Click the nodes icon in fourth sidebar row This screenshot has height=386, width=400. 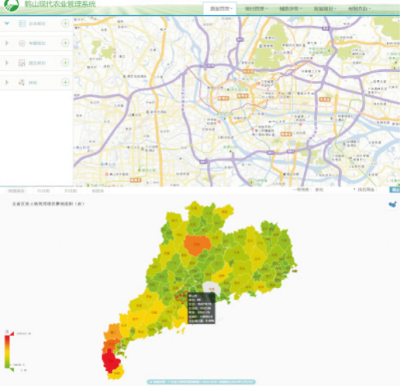click(x=22, y=82)
